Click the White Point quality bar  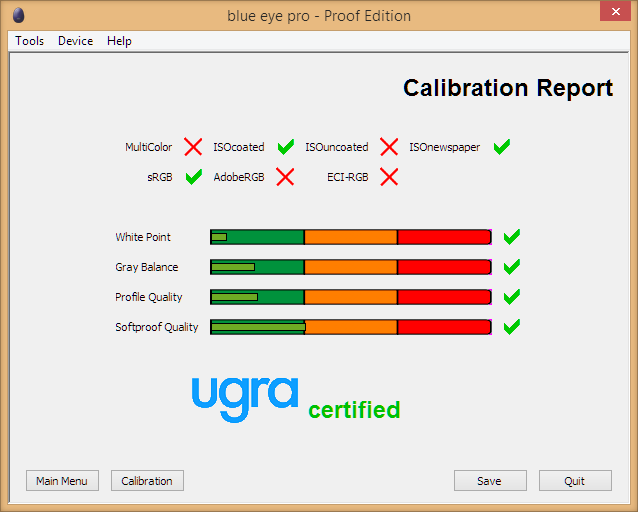click(350, 237)
